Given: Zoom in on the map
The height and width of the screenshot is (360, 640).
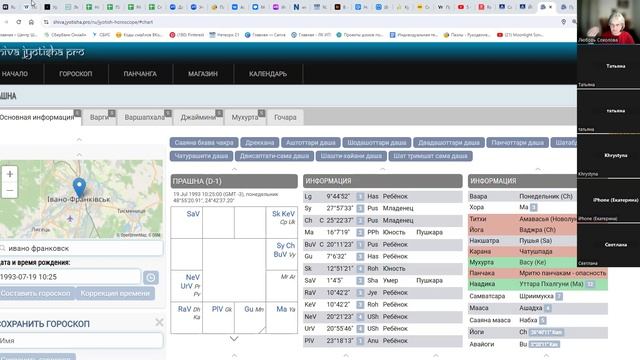Looking at the screenshot, I should coord(10,174).
